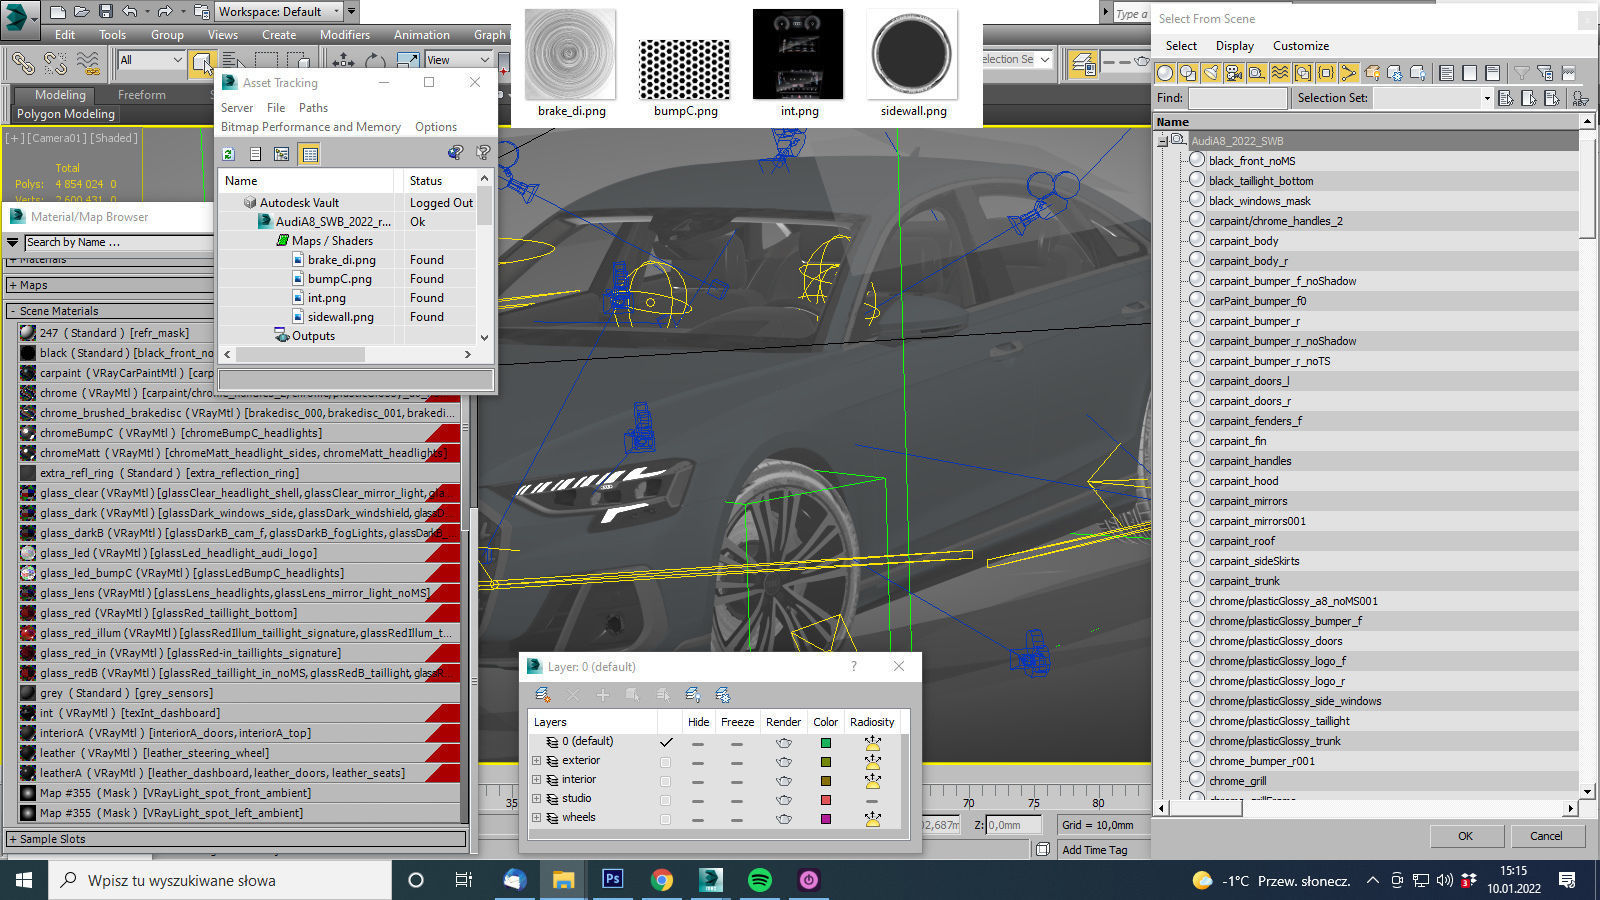
Task: Toggle Display Cameras filter in Select From Scene
Action: pos(1233,73)
